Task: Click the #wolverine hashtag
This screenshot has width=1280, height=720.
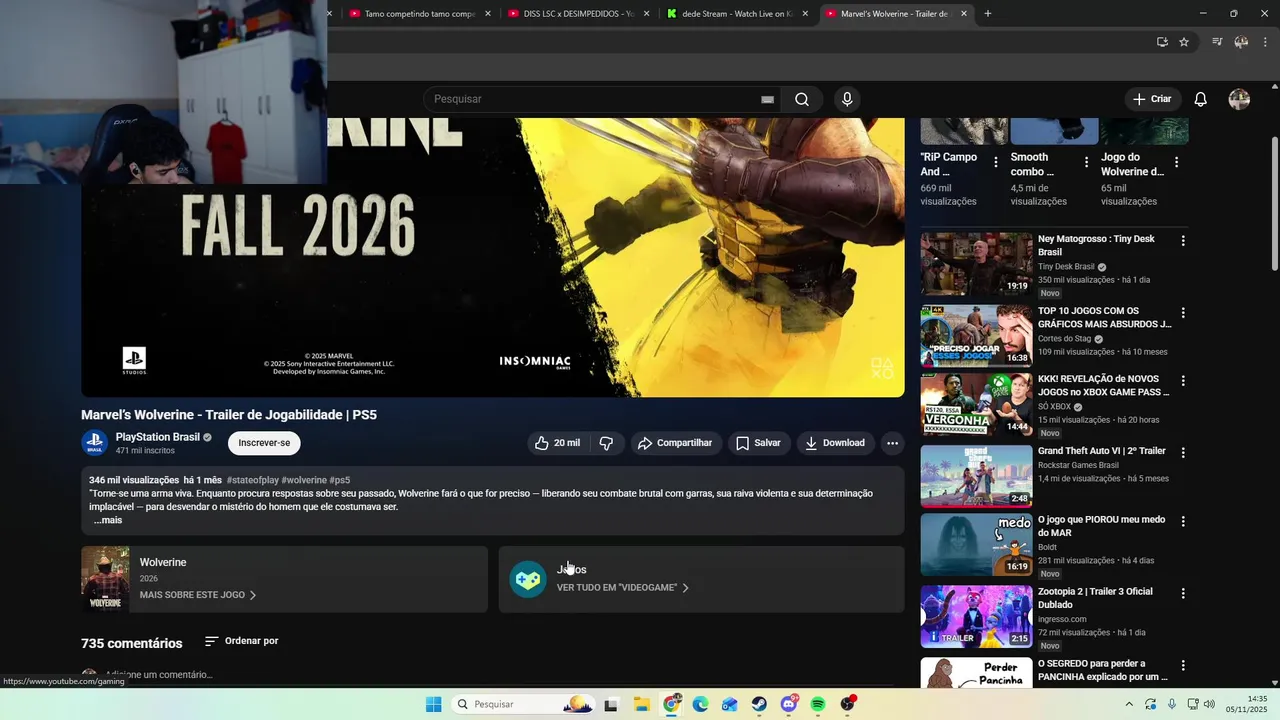Action: point(304,480)
